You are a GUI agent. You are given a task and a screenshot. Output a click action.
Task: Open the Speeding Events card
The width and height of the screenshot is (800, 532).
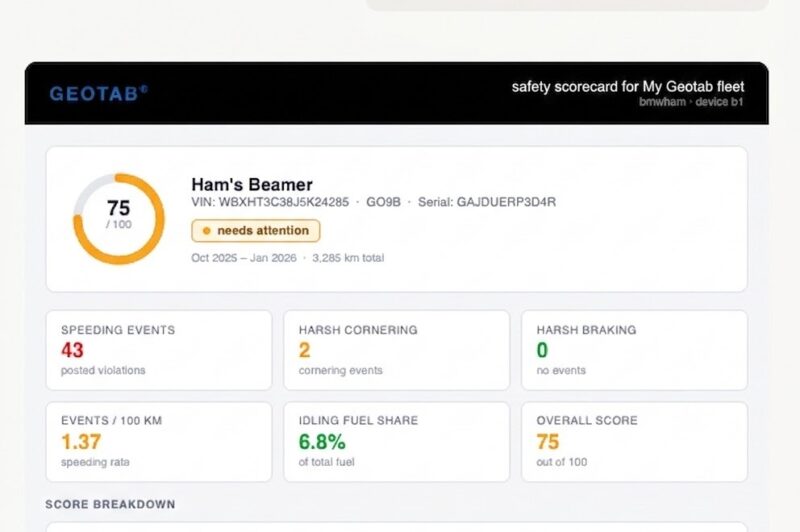tap(159, 350)
